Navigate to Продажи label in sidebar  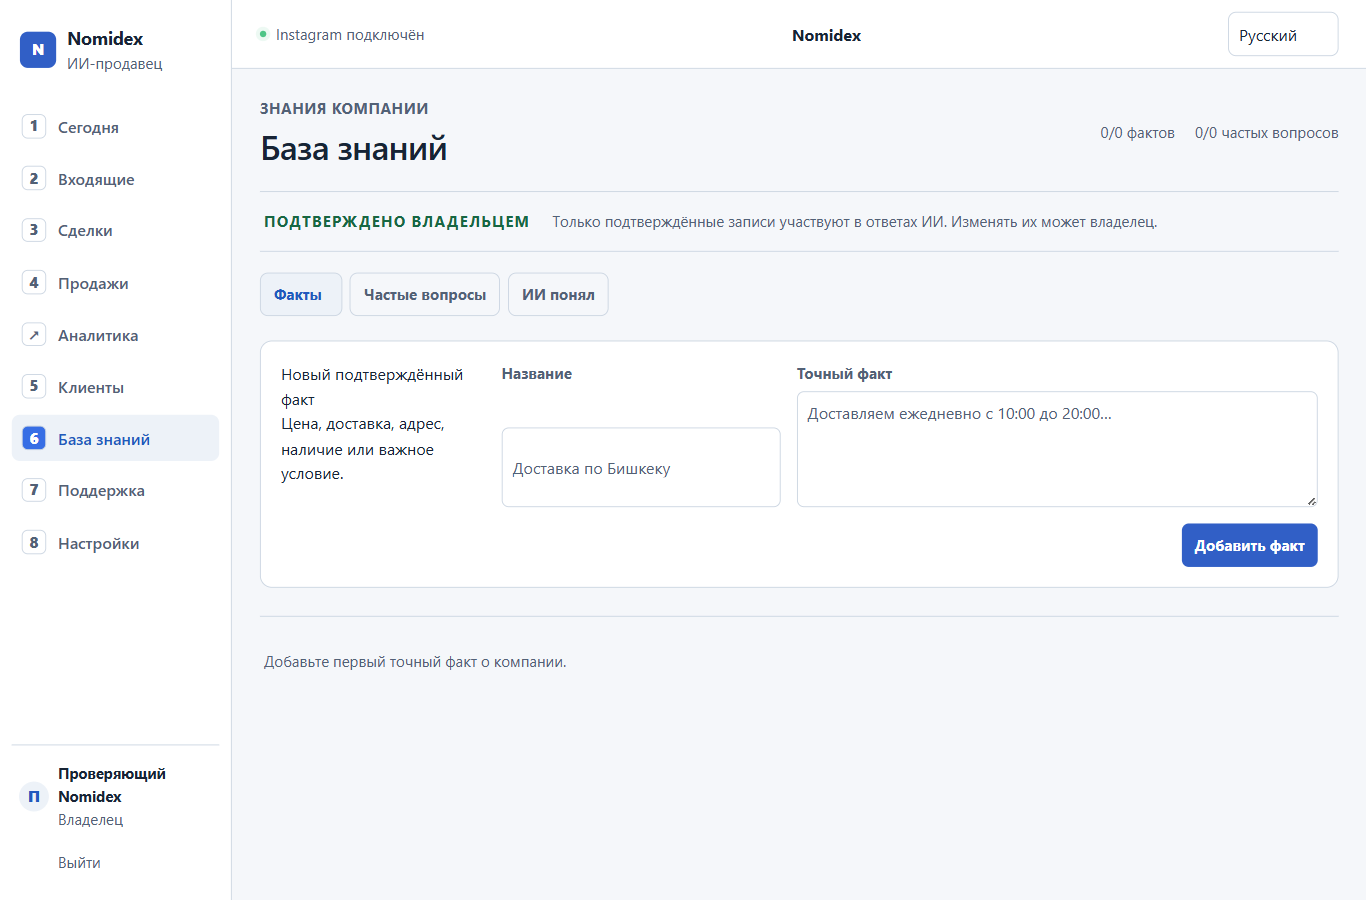click(93, 284)
